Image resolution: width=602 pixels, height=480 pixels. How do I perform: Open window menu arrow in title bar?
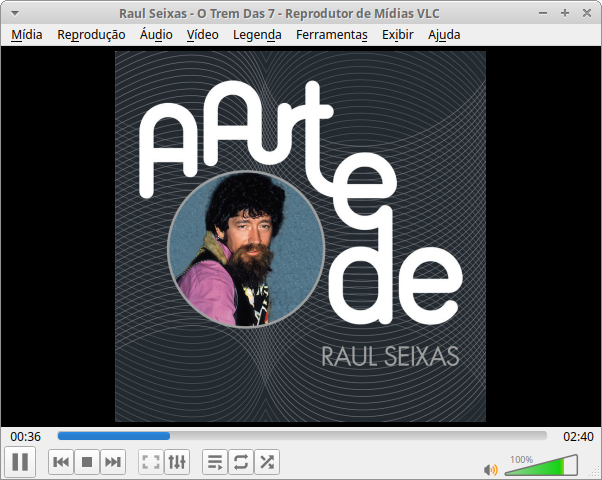15,13
